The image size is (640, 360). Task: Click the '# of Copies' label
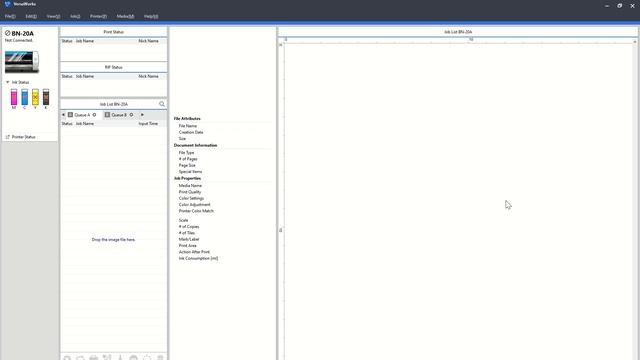coord(189,227)
